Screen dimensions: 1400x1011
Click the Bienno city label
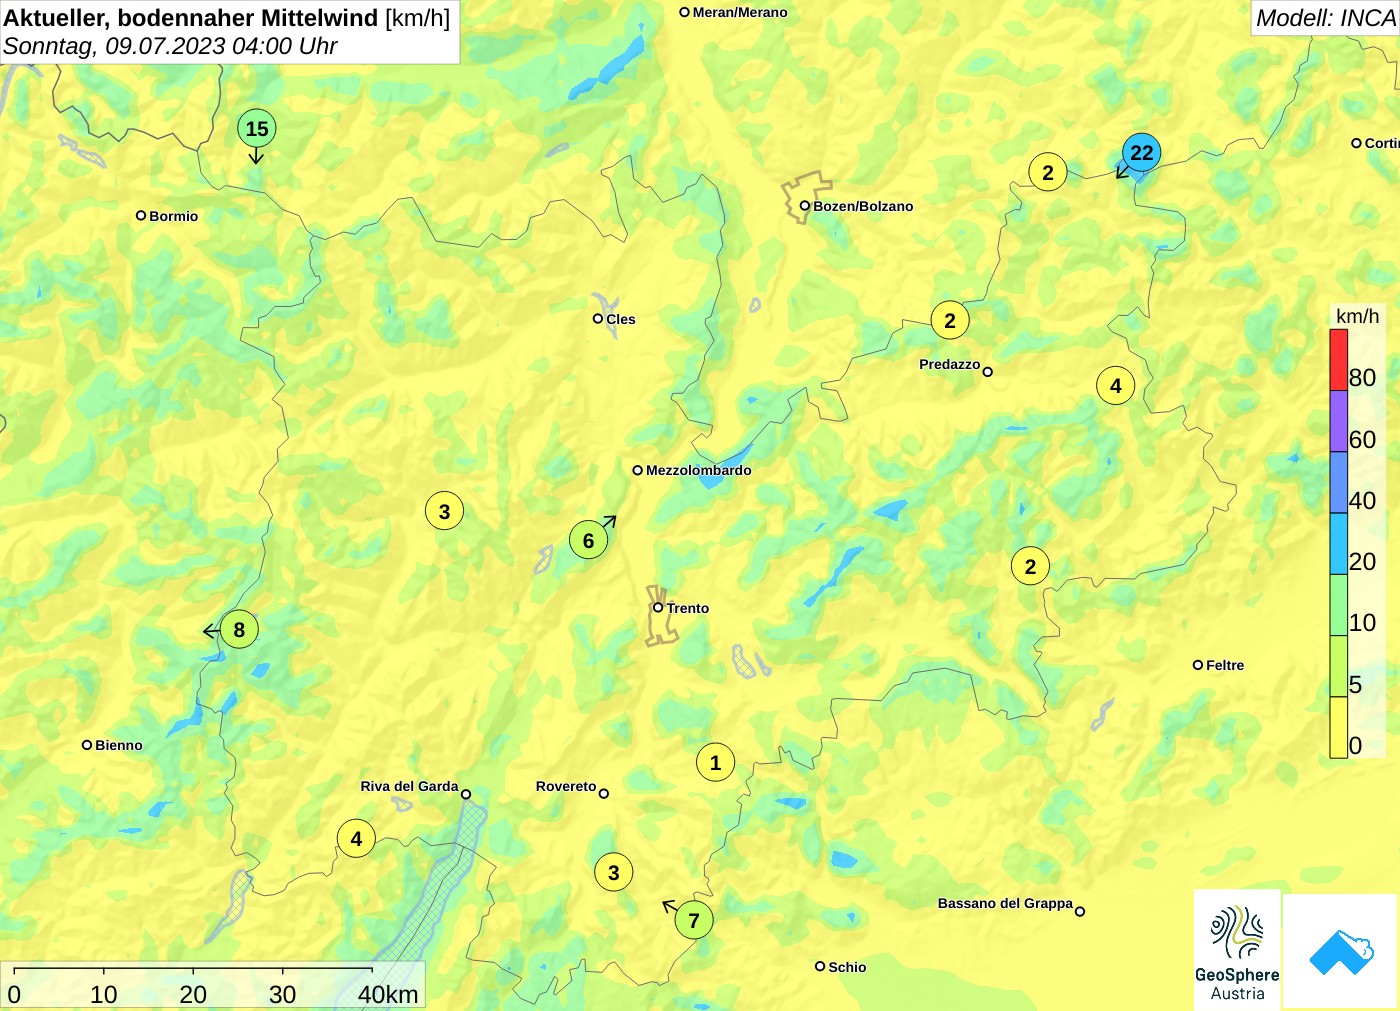click(x=119, y=745)
